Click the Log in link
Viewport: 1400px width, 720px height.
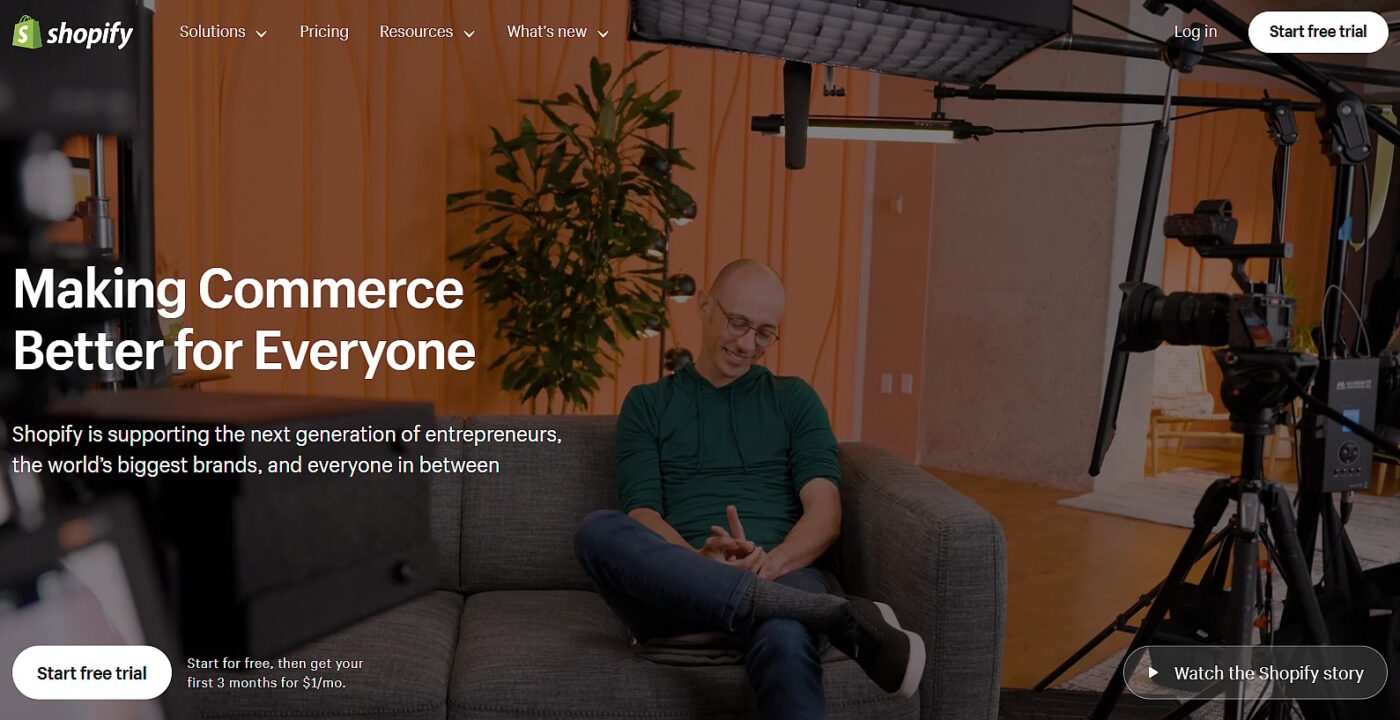pos(1195,32)
